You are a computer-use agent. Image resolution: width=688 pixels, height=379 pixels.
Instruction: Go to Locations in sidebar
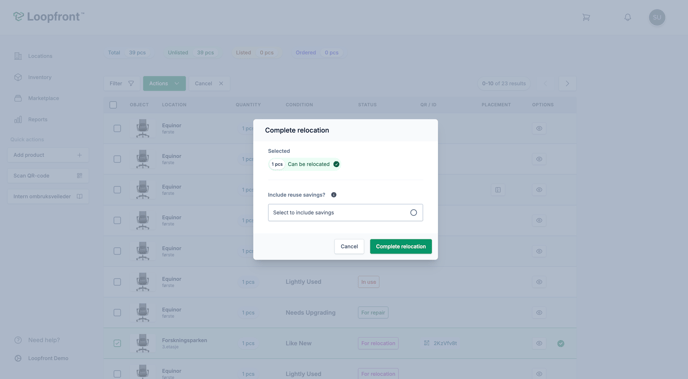click(40, 56)
